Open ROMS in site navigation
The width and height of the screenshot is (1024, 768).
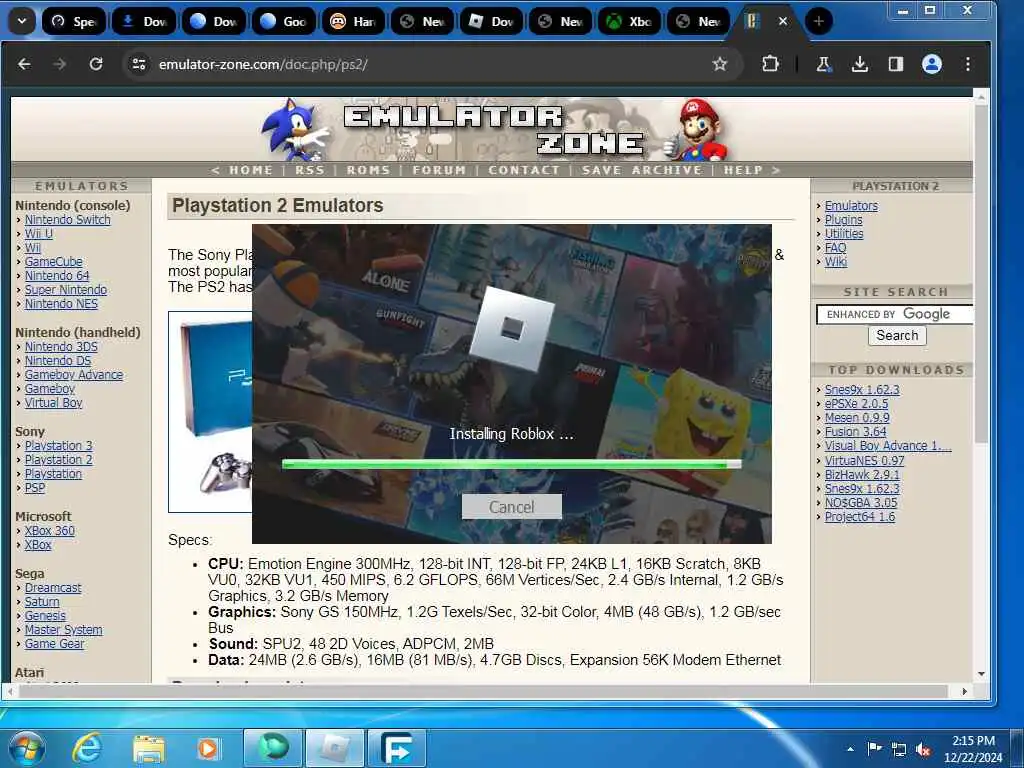[x=368, y=170]
